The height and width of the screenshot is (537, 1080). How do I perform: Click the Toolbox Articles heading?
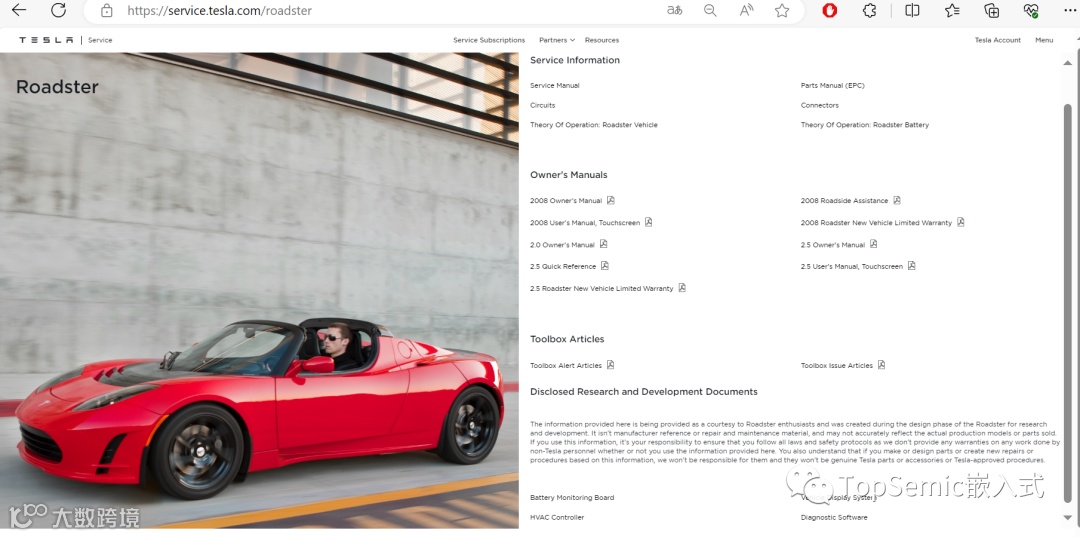567,339
